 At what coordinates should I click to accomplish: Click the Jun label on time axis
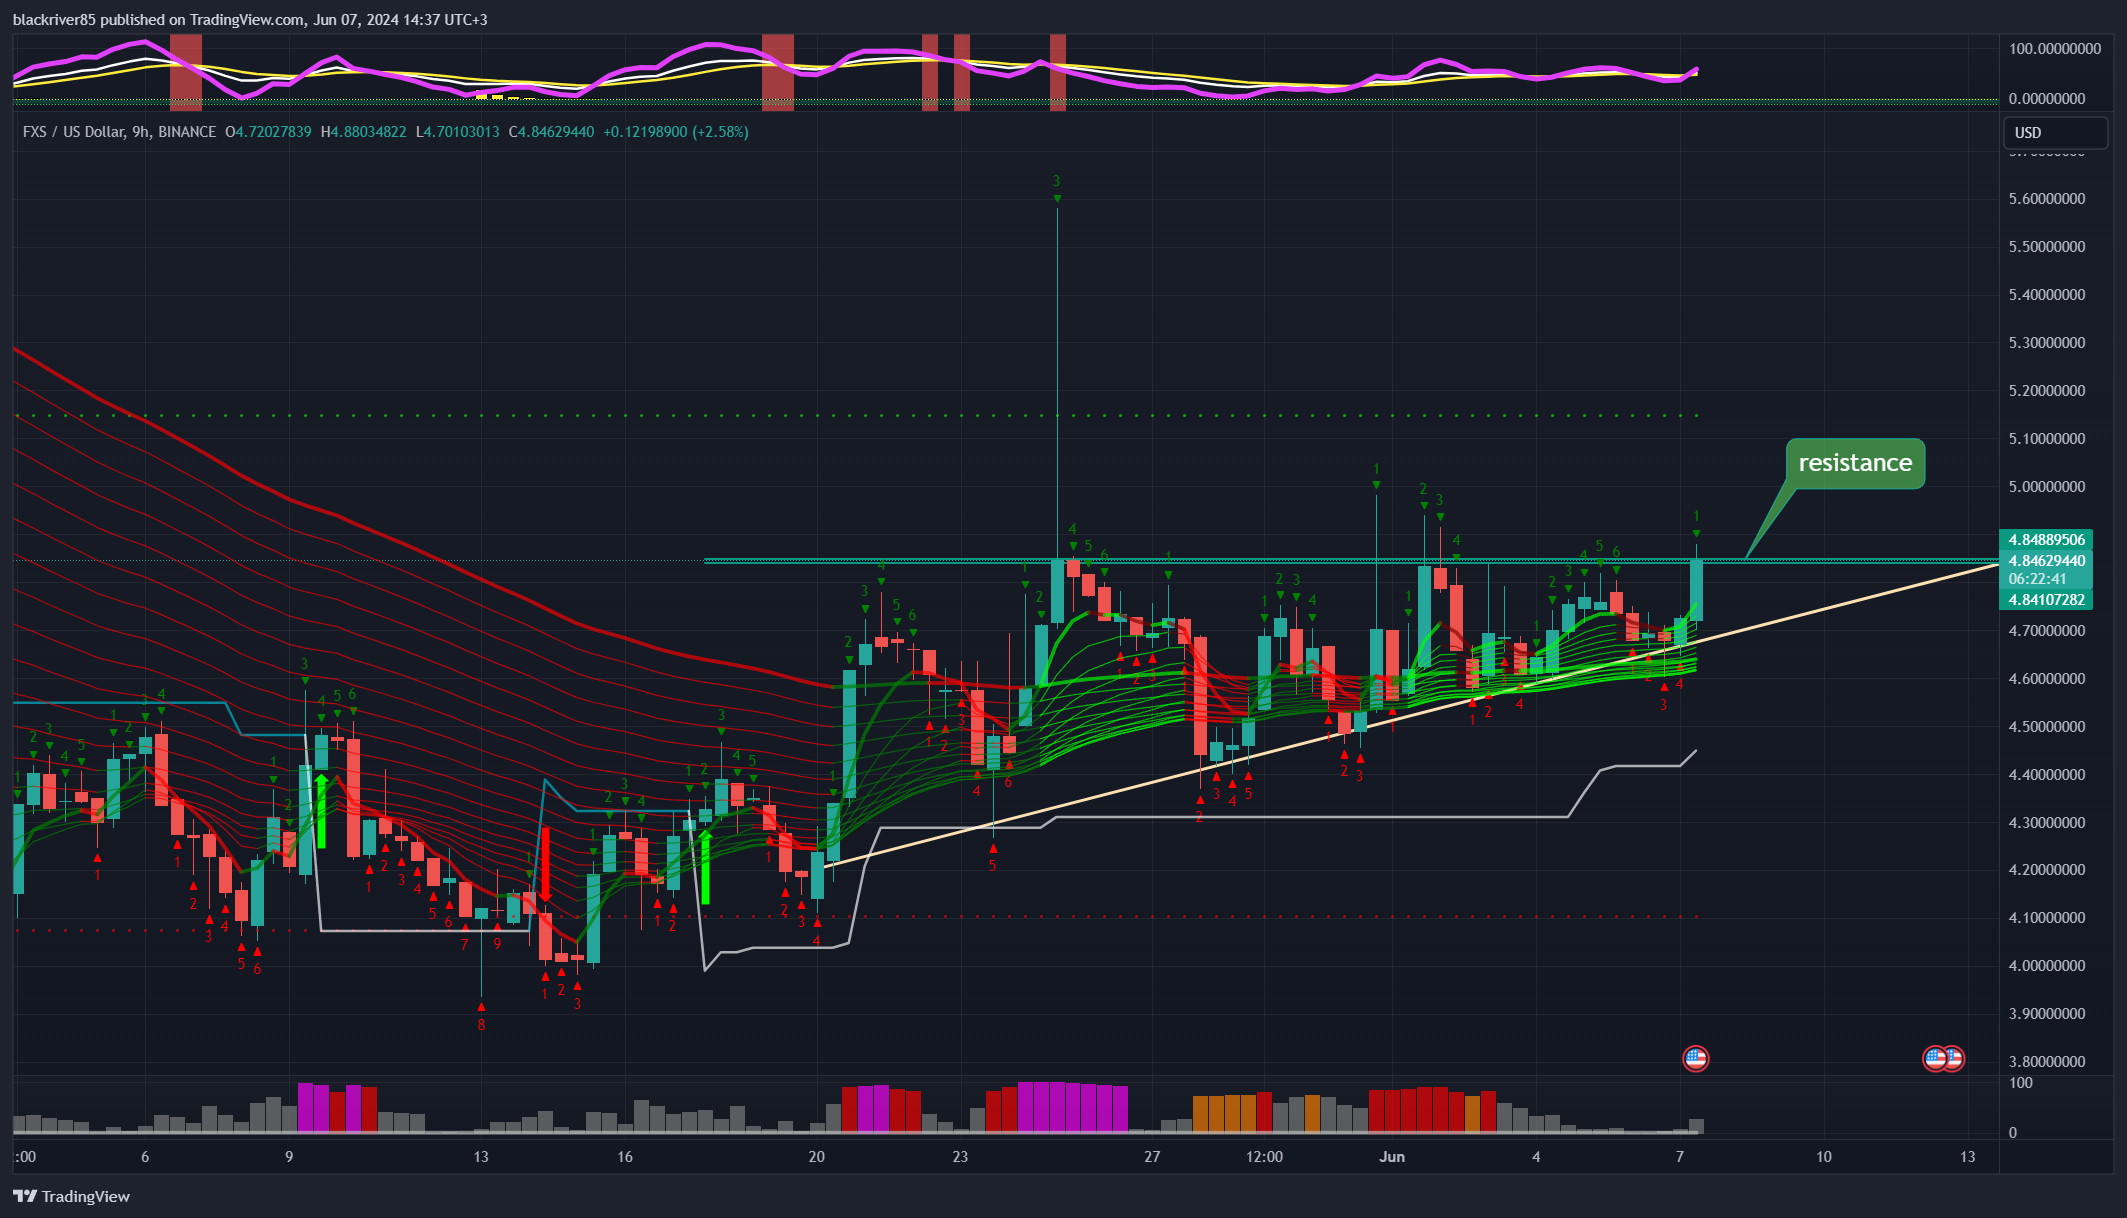point(1392,1157)
